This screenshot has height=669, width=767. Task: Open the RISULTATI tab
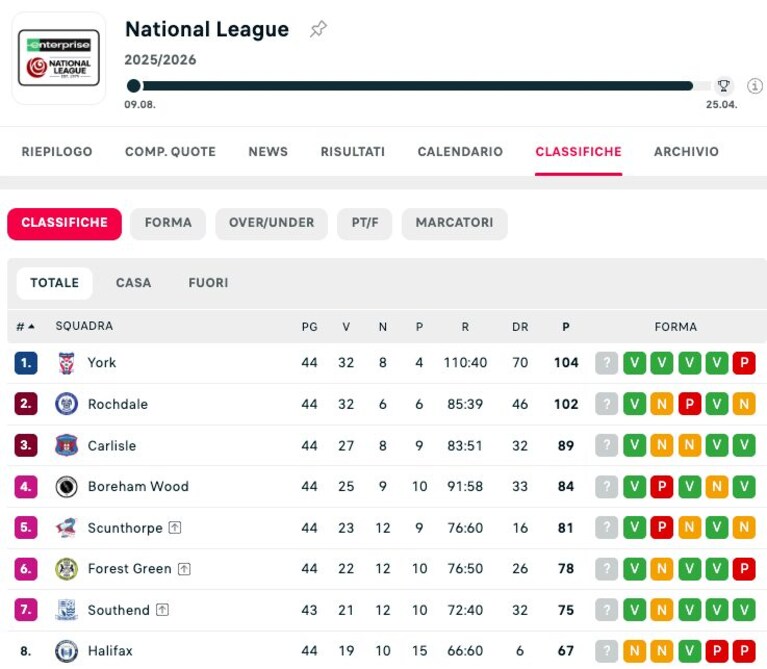pyautogui.click(x=353, y=152)
